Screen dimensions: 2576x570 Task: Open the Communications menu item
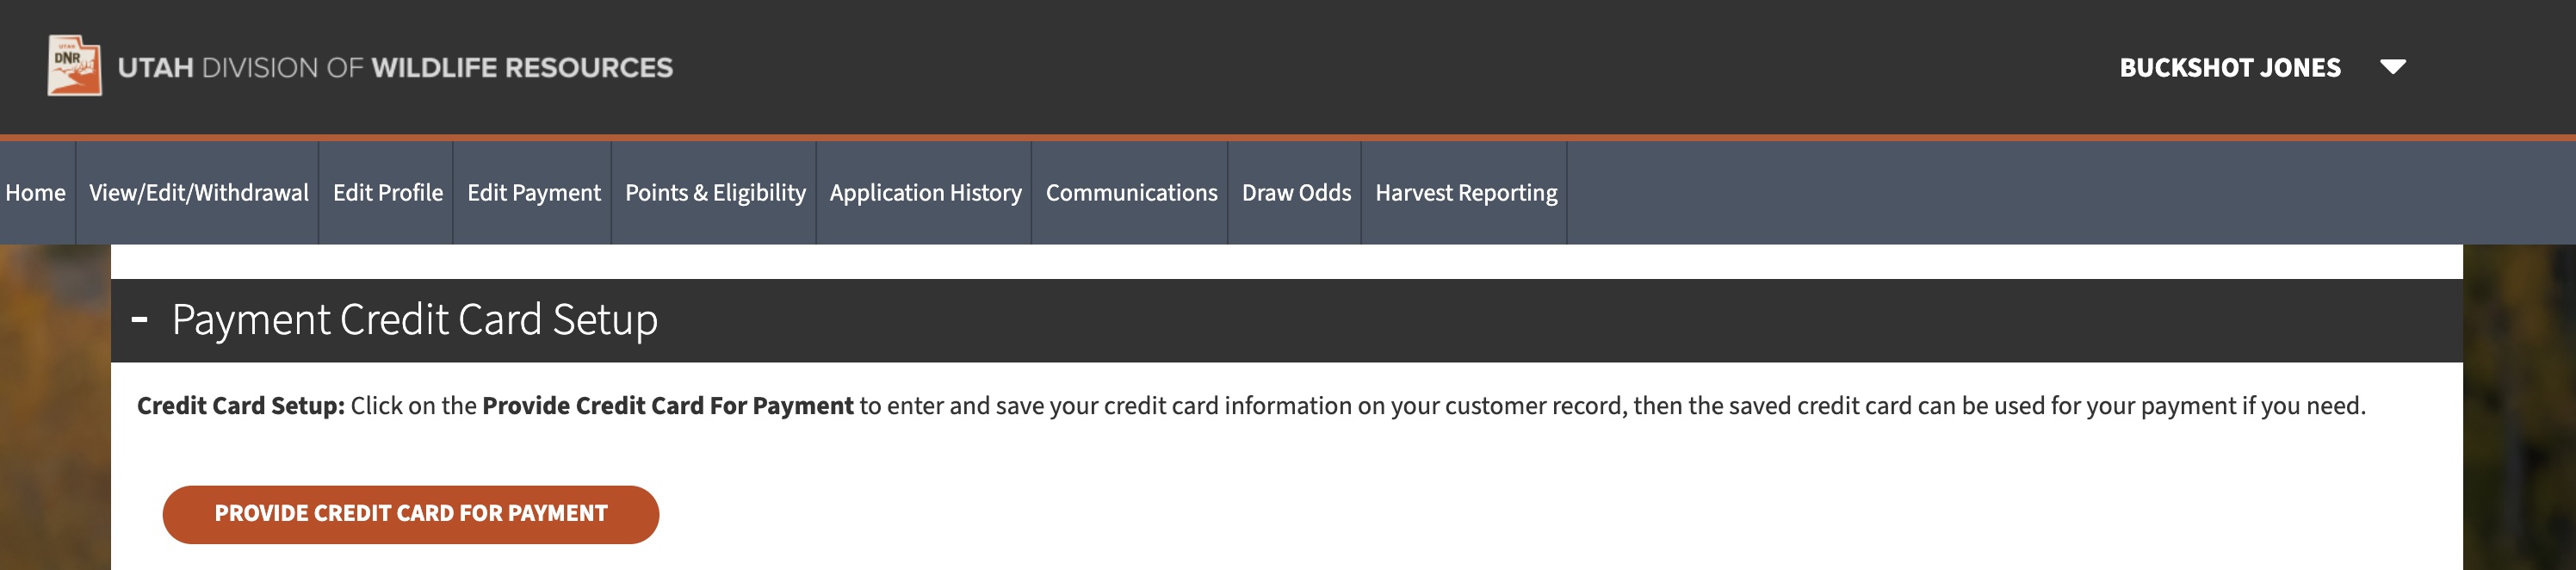[x=1131, y=193]
